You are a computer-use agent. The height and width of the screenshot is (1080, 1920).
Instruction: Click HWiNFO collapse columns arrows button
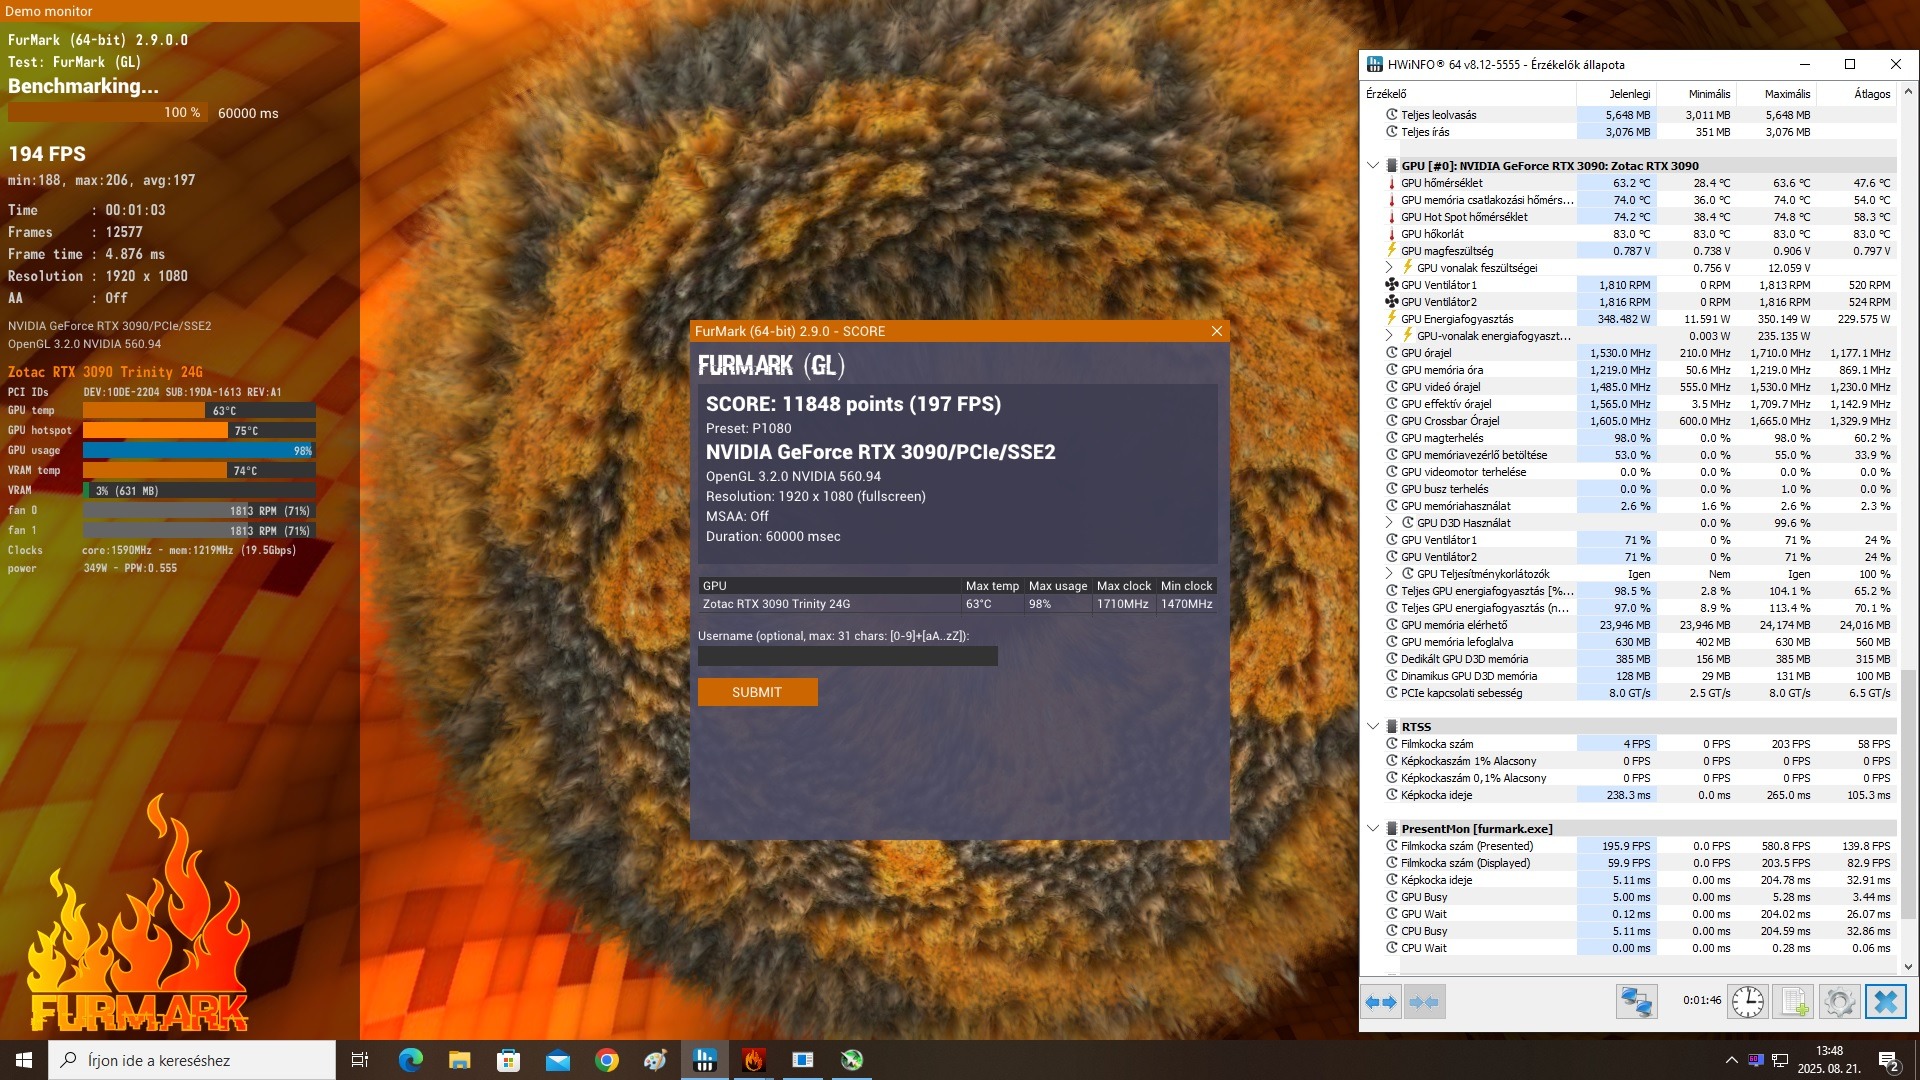coord(1424,1002)
